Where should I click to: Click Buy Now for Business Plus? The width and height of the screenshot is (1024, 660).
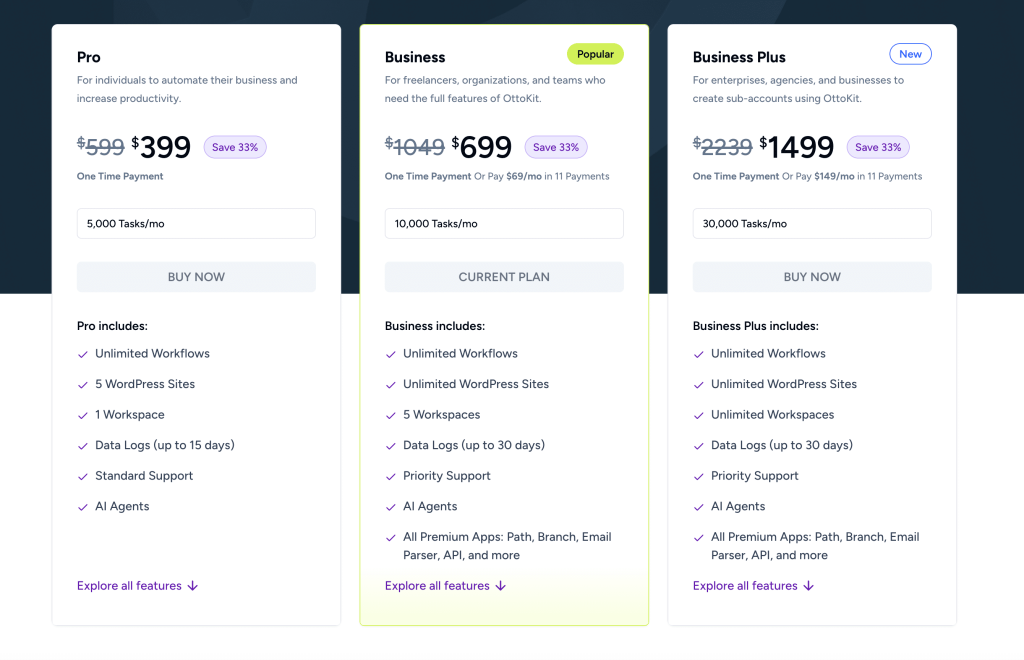812,277
